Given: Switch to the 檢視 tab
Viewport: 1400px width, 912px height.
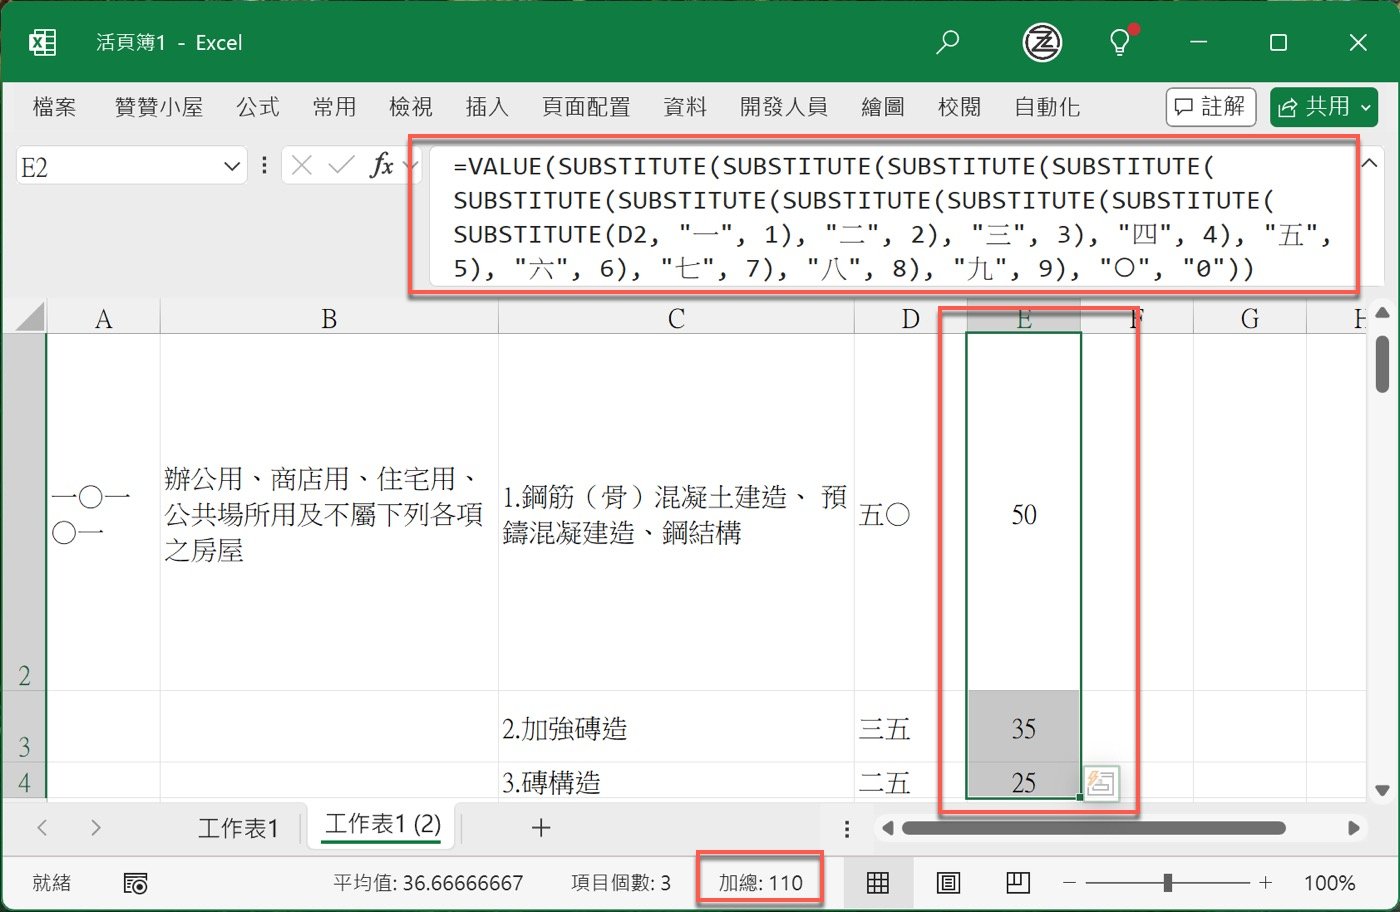Looking at the screenshot, I should (x=411, y=107).
